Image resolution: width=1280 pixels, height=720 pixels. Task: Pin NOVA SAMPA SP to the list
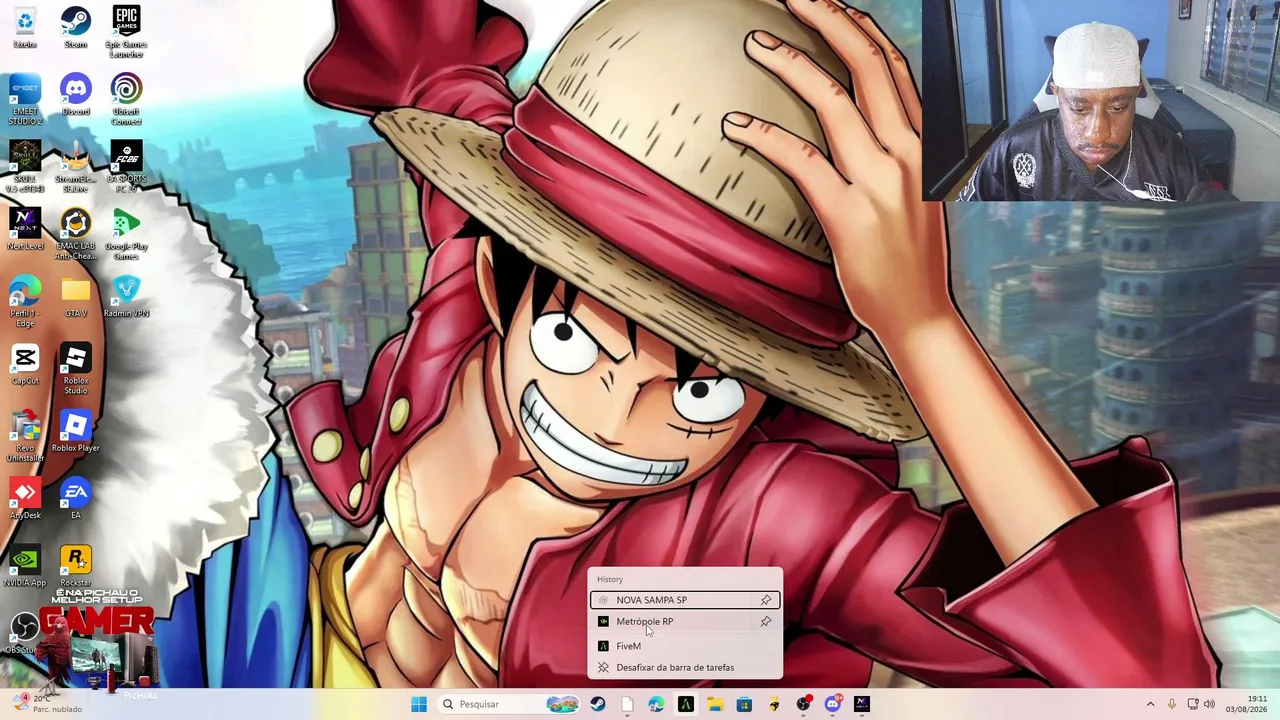coord(766,600)
